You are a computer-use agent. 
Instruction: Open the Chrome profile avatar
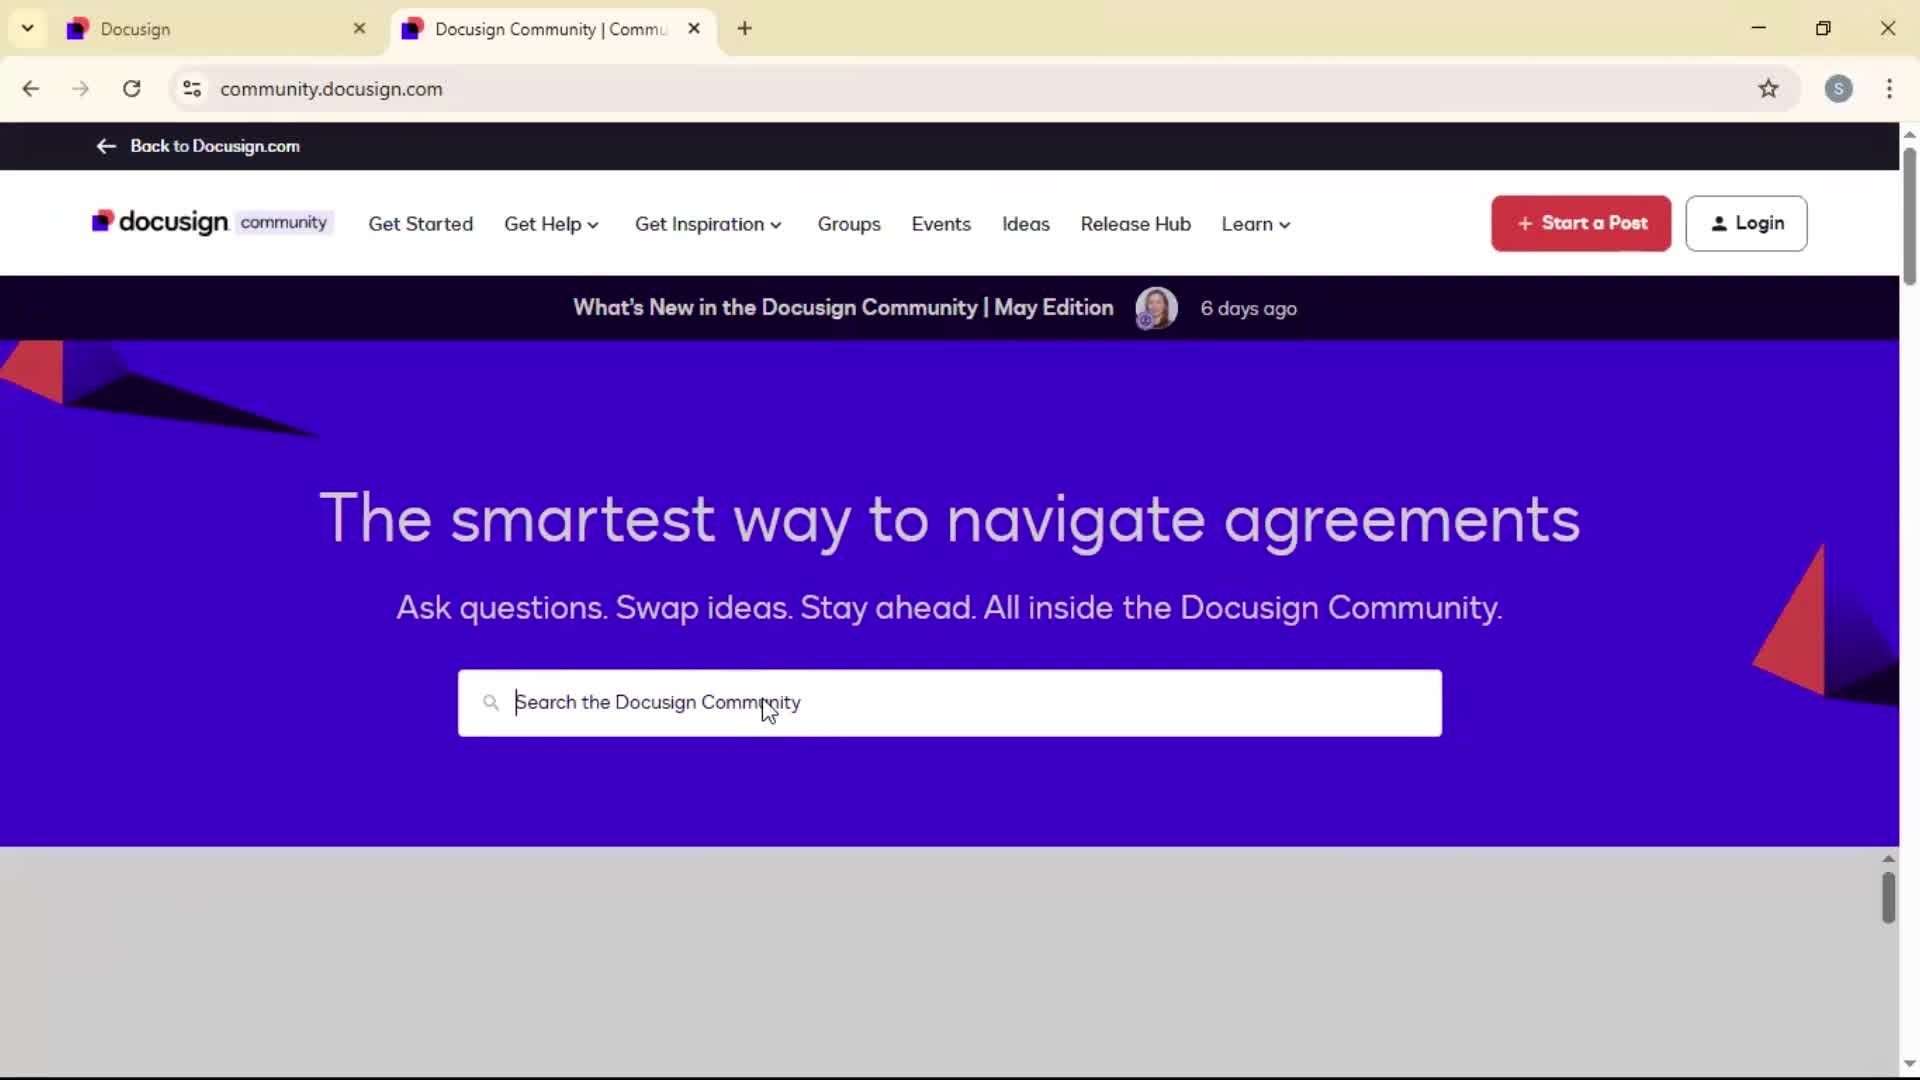1838,89
